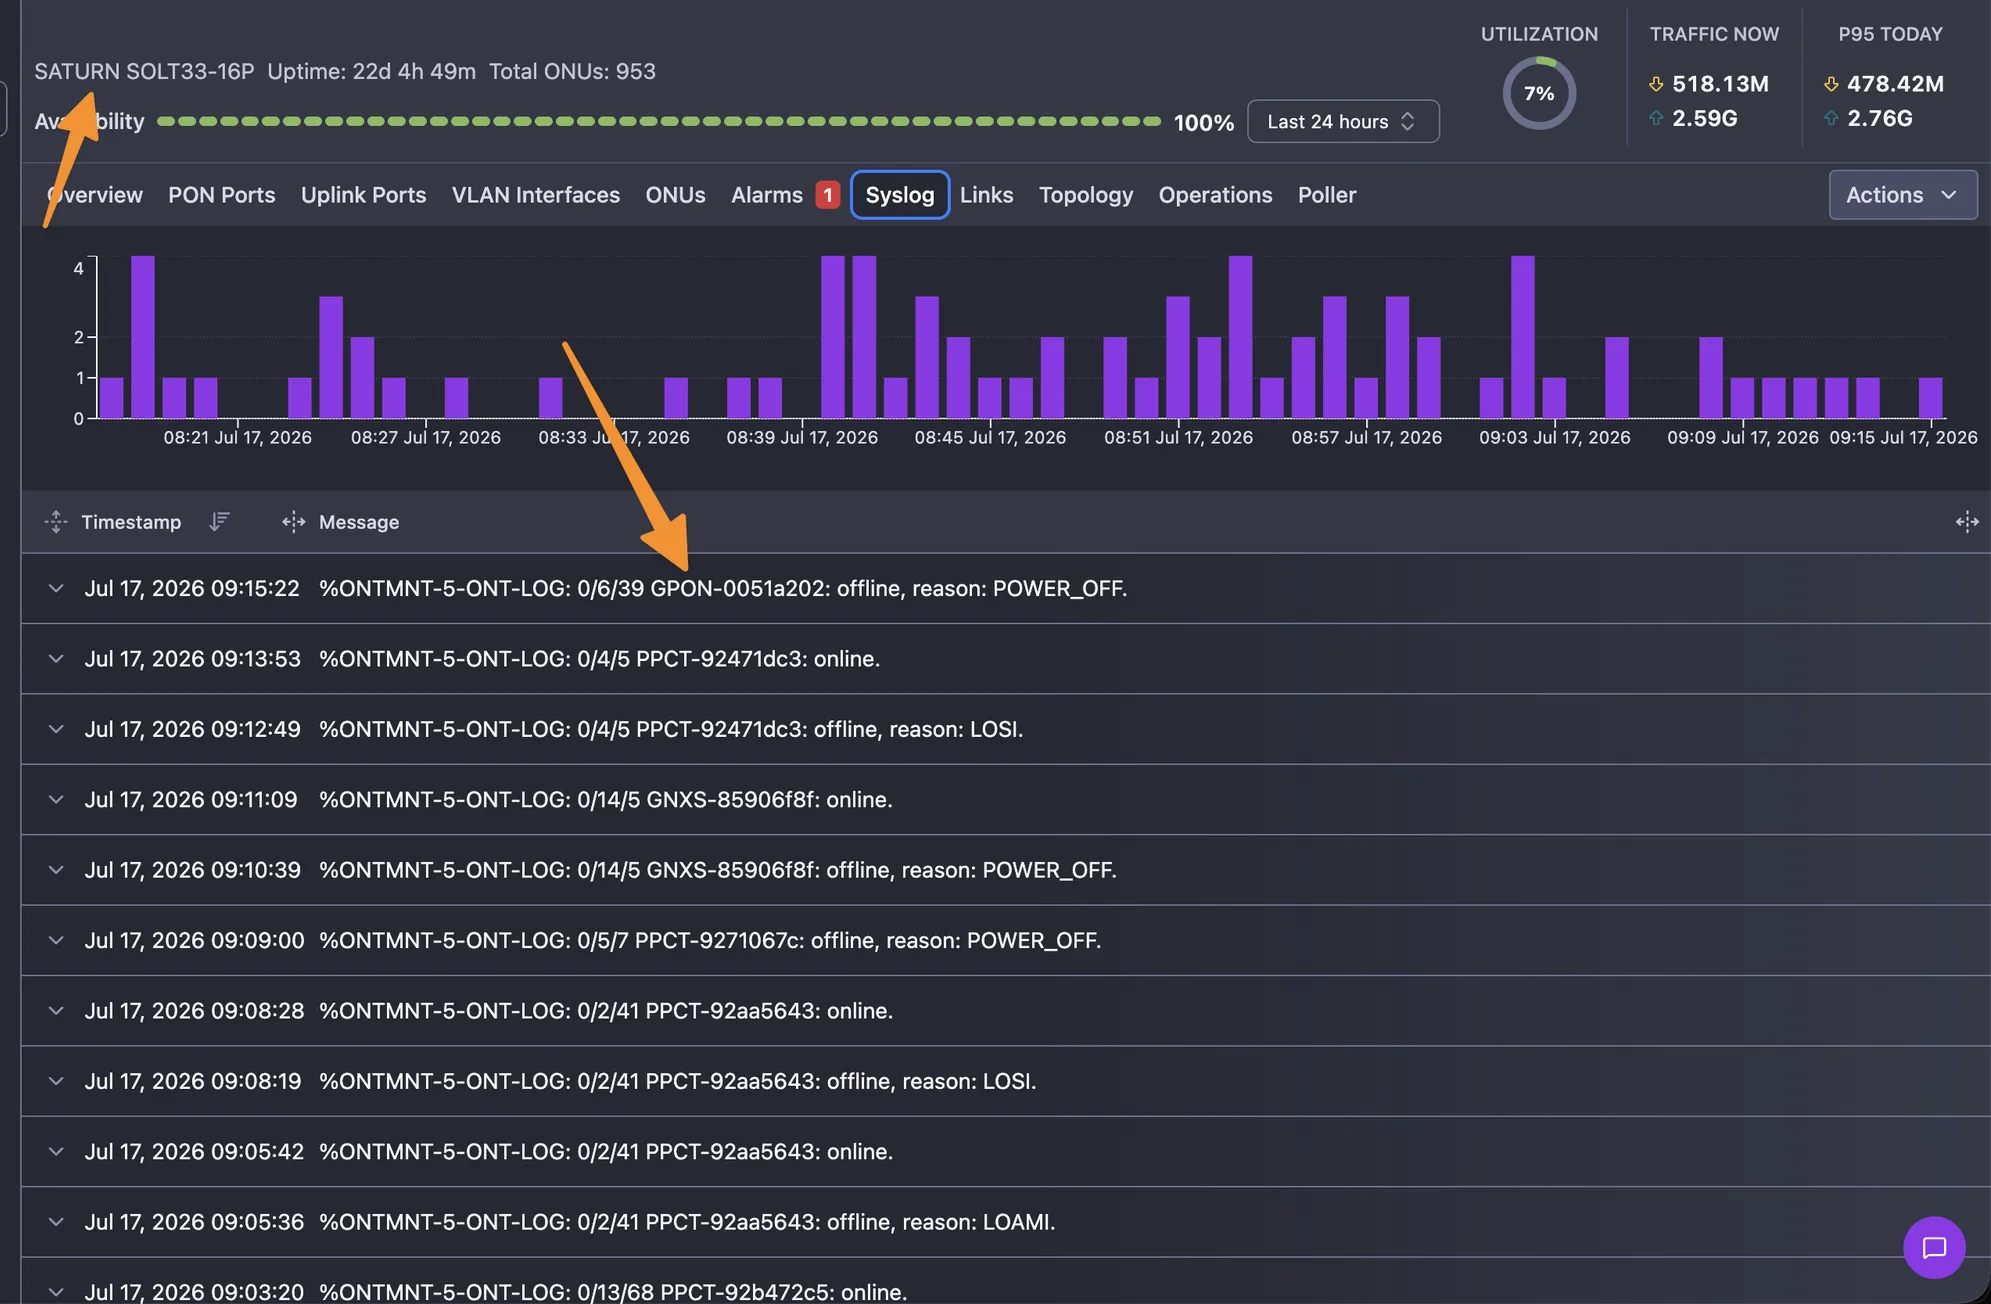The image size is (1991, 1304).
Task: Switch to the PON Ports tab
Action: coord(221,195)
